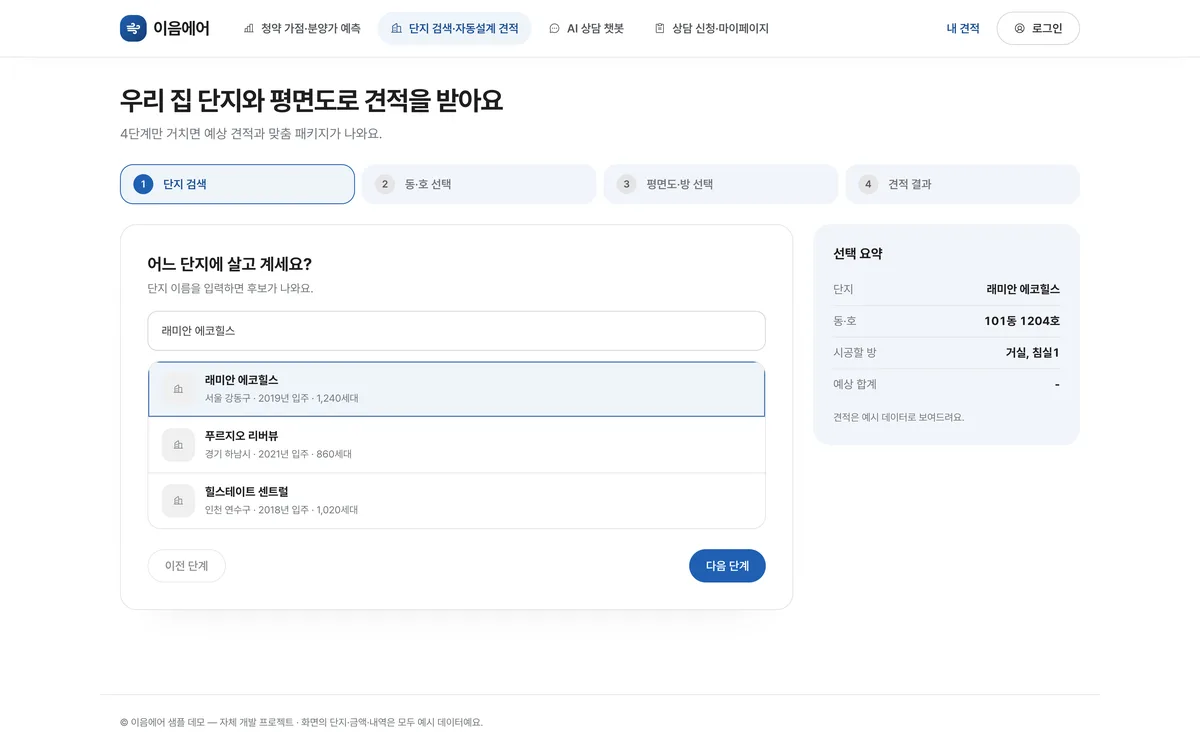Choose 래미안 에코힐스 from results
Screen dimensions: 1200x750
(x=456, y=389)
